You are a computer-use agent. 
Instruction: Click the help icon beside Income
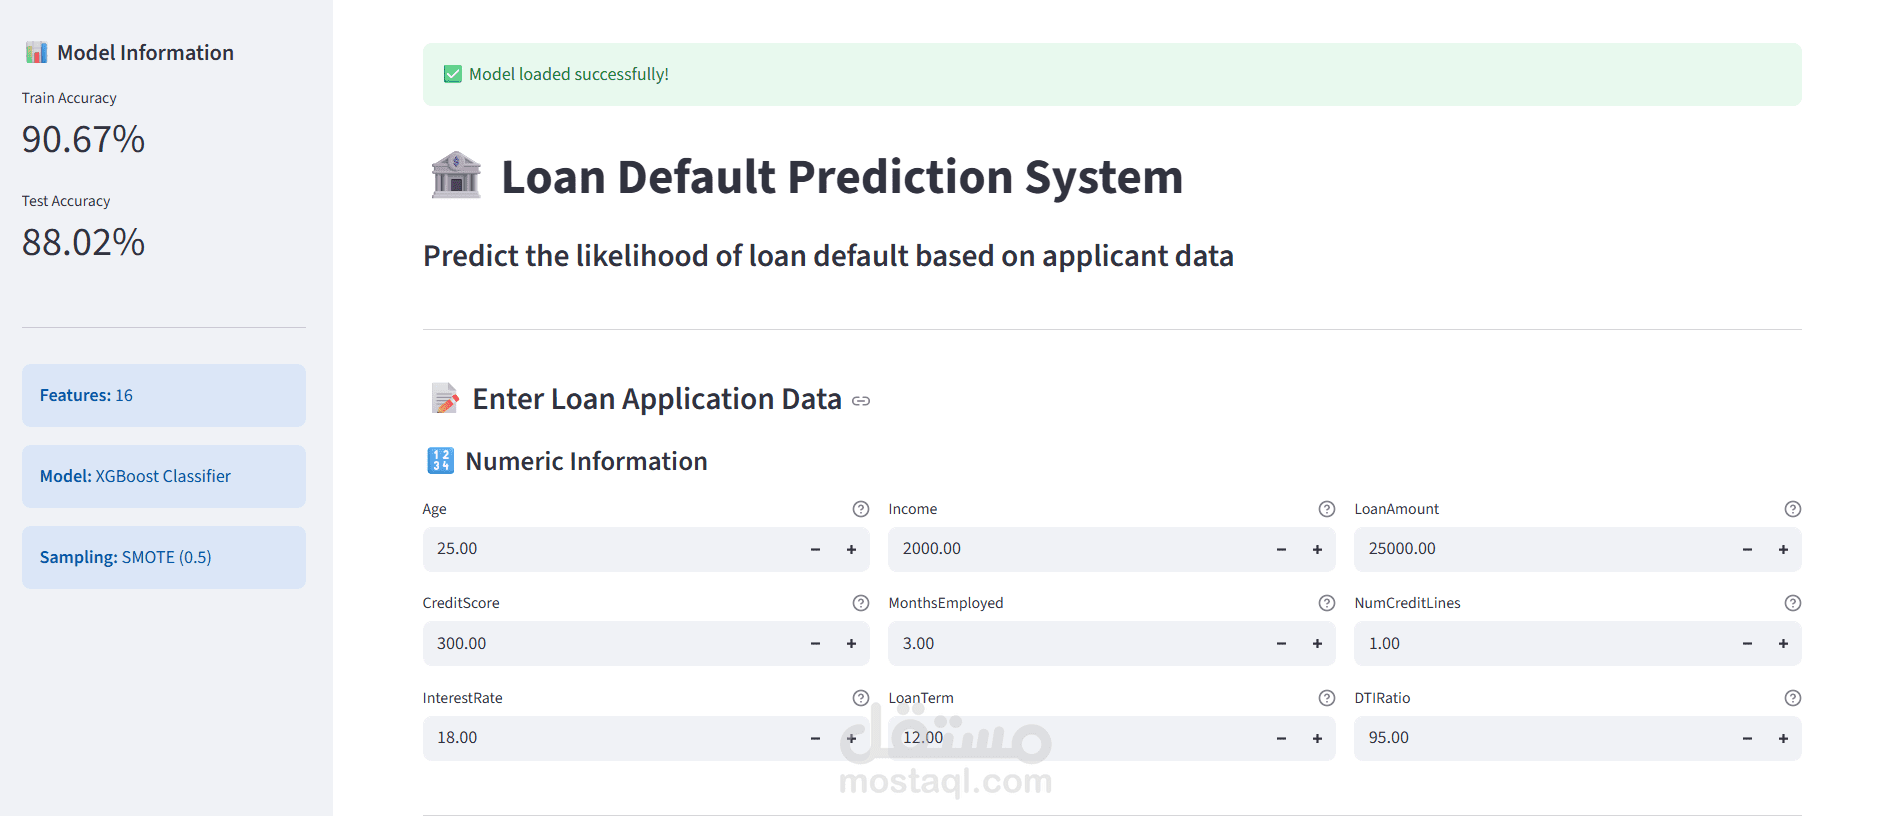[x=1326, y=509]
